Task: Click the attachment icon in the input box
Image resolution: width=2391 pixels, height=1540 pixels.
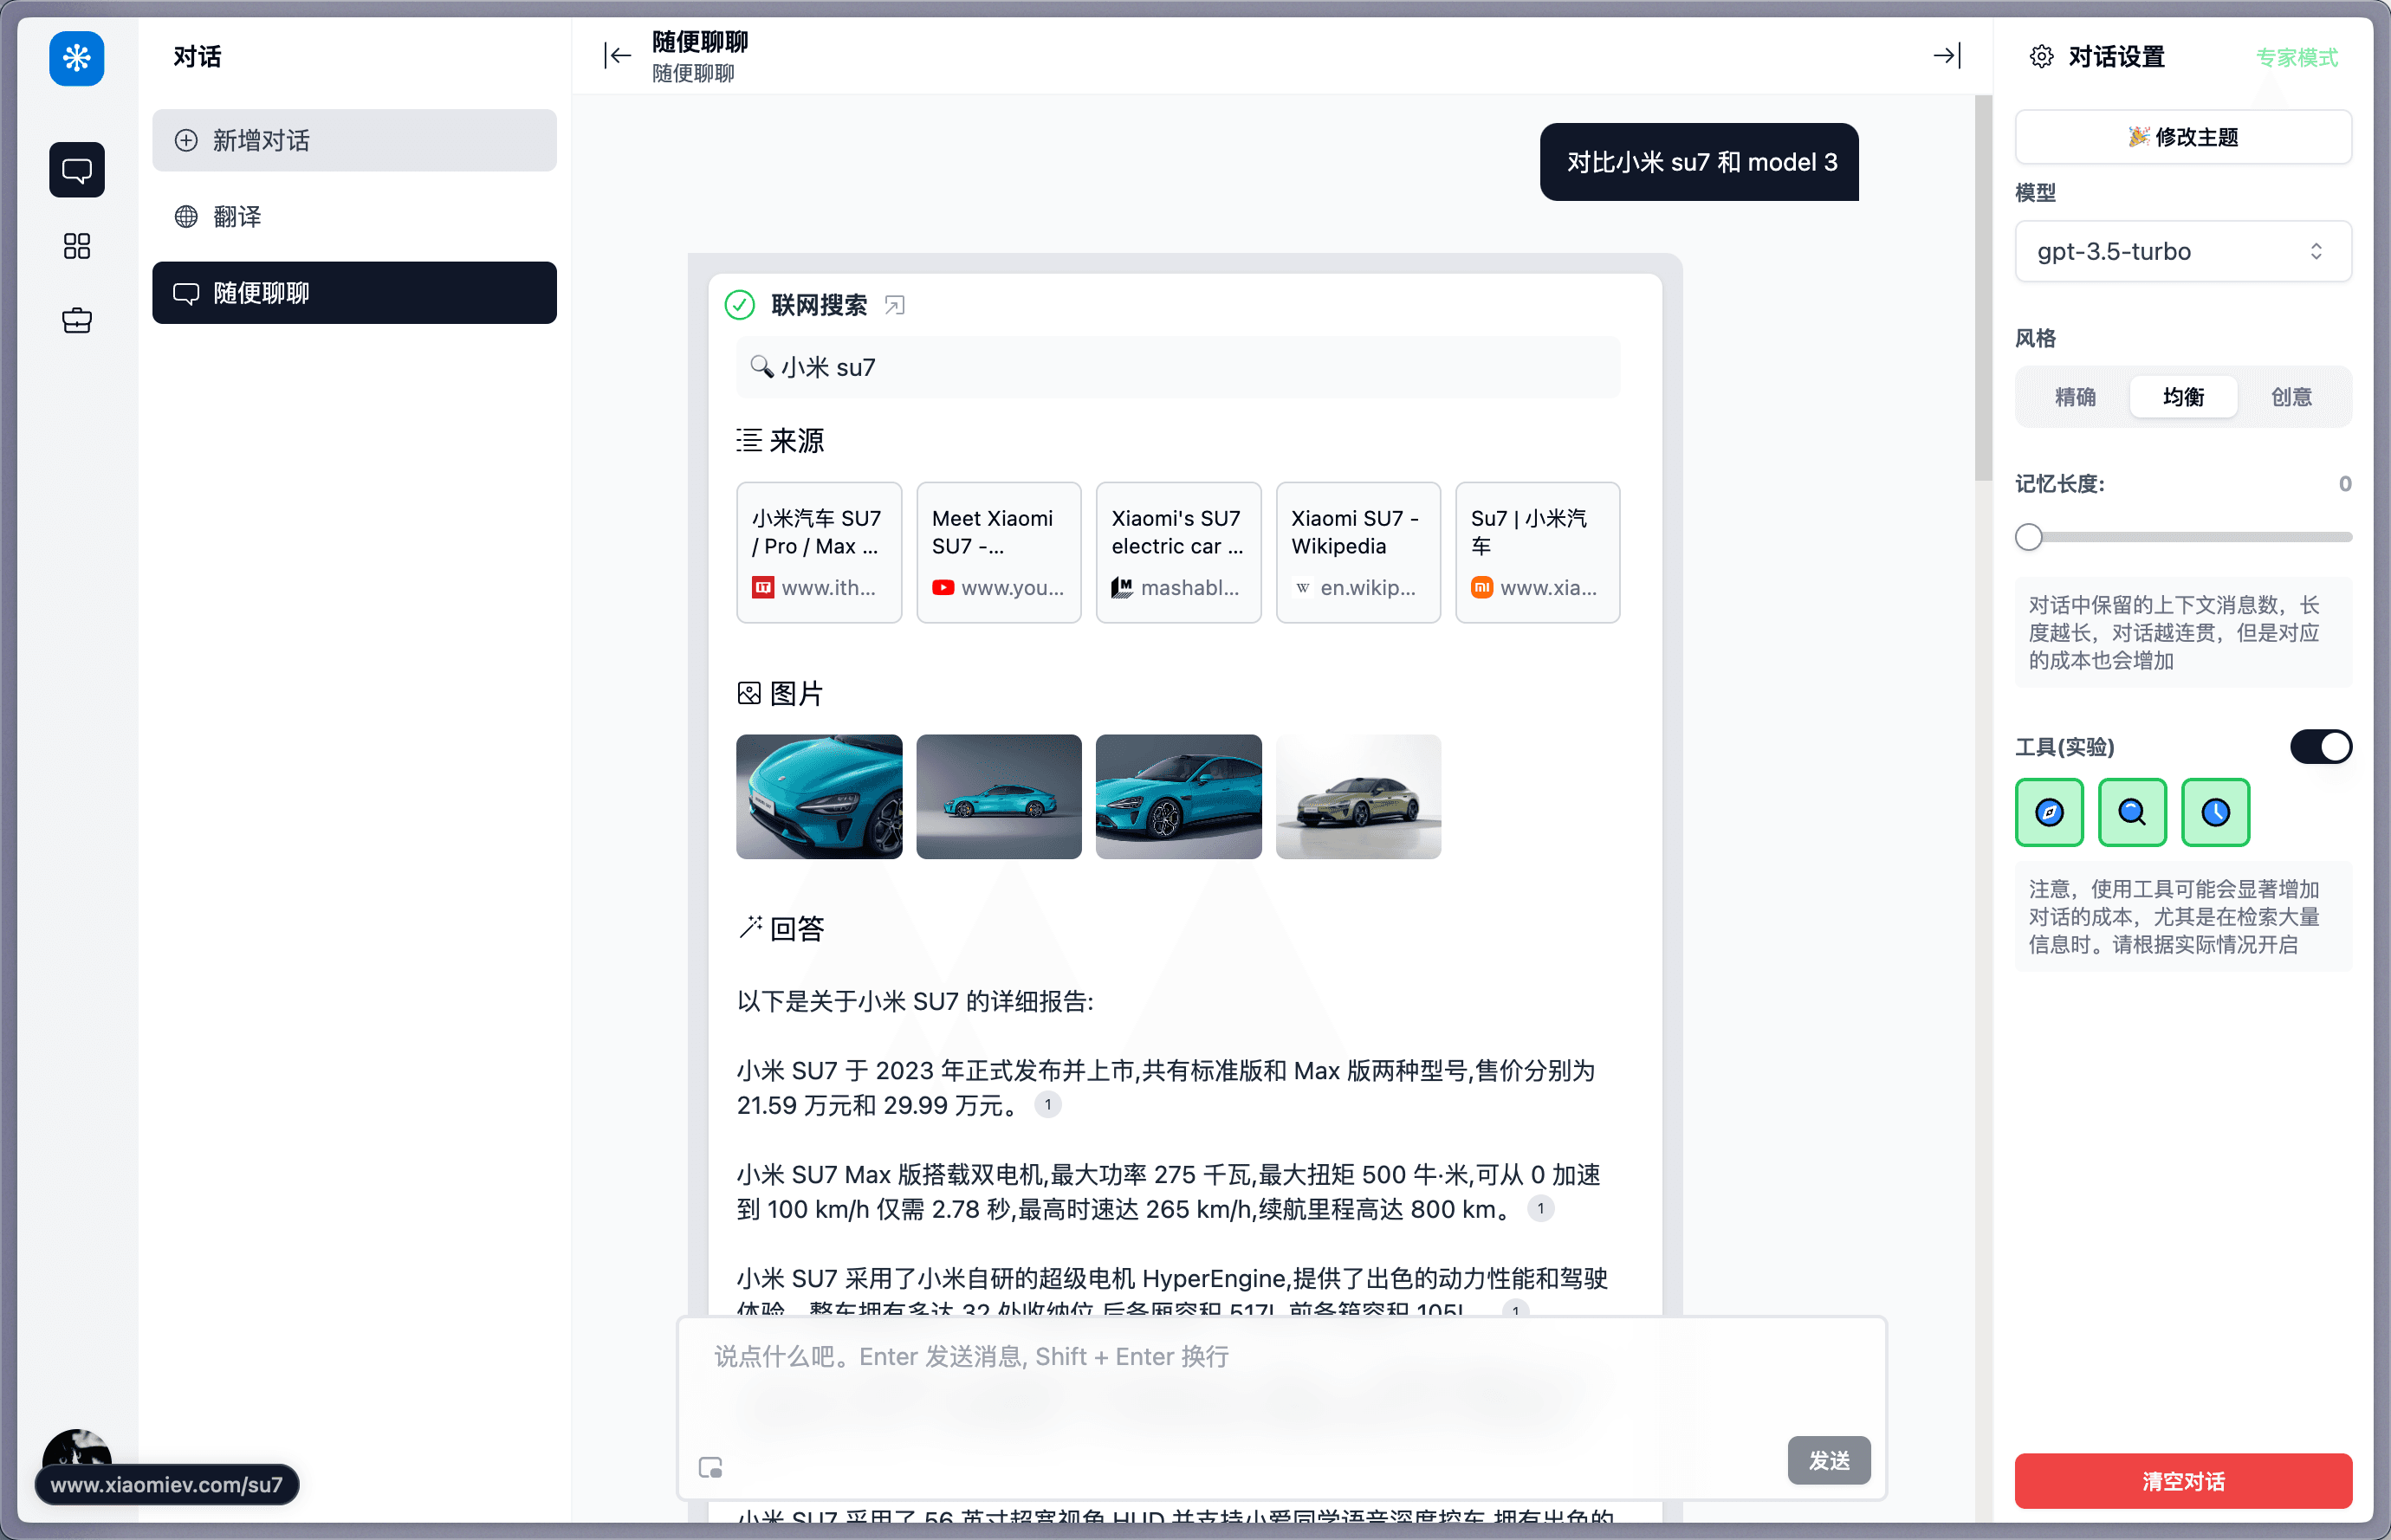Action: tap(710, 1467)
